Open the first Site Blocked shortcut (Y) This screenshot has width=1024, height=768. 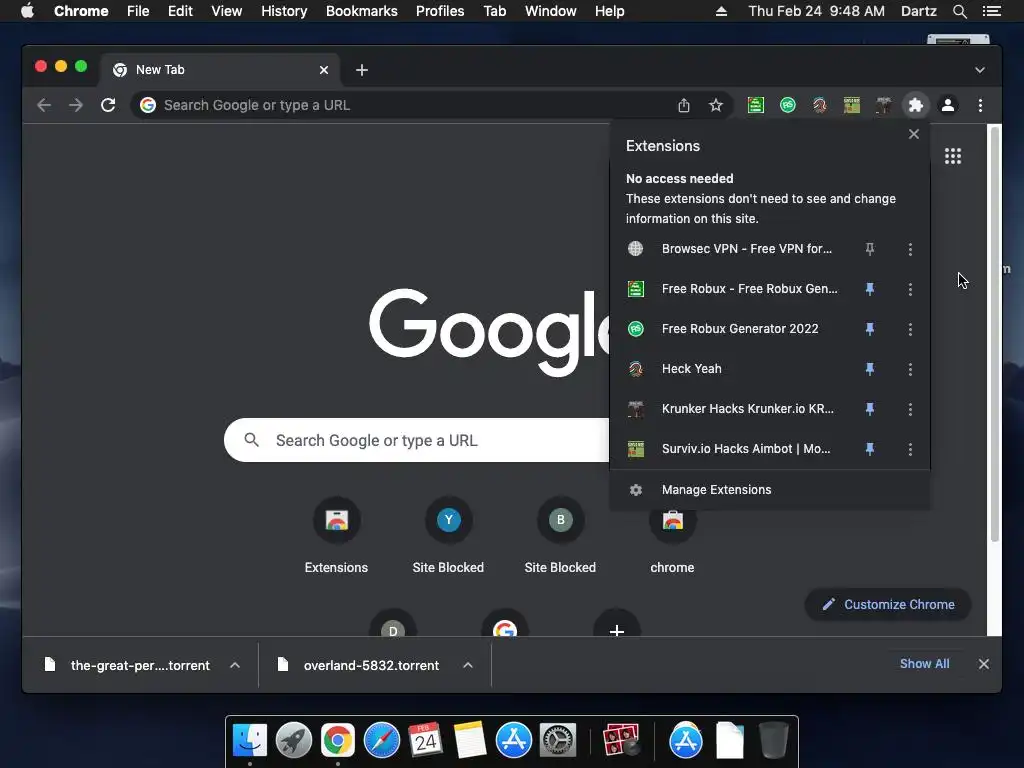pos(448,537)
